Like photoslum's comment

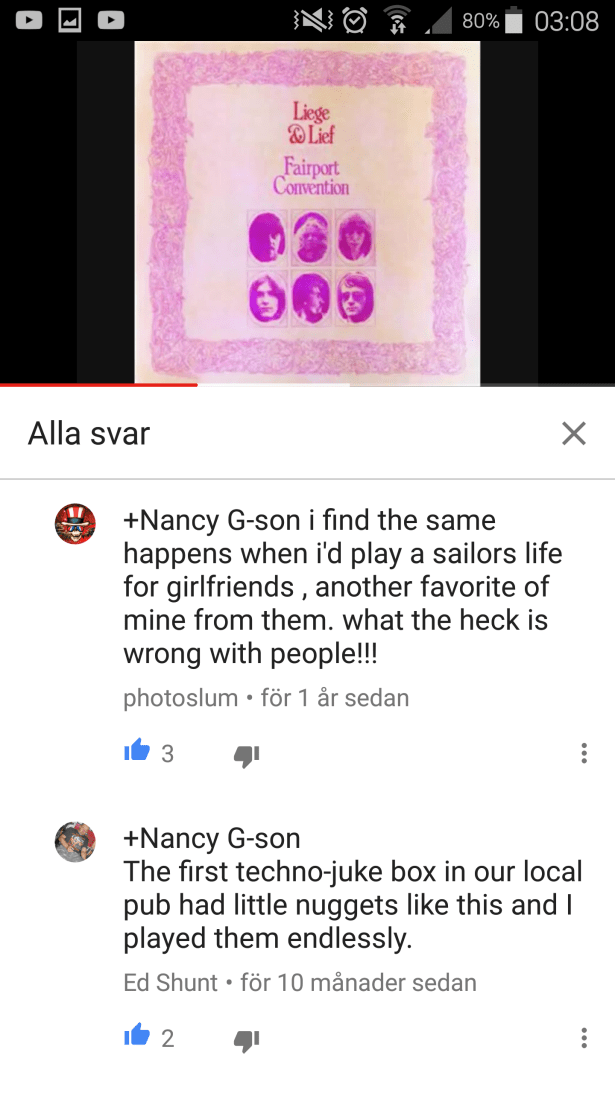(x=137, y=751)
